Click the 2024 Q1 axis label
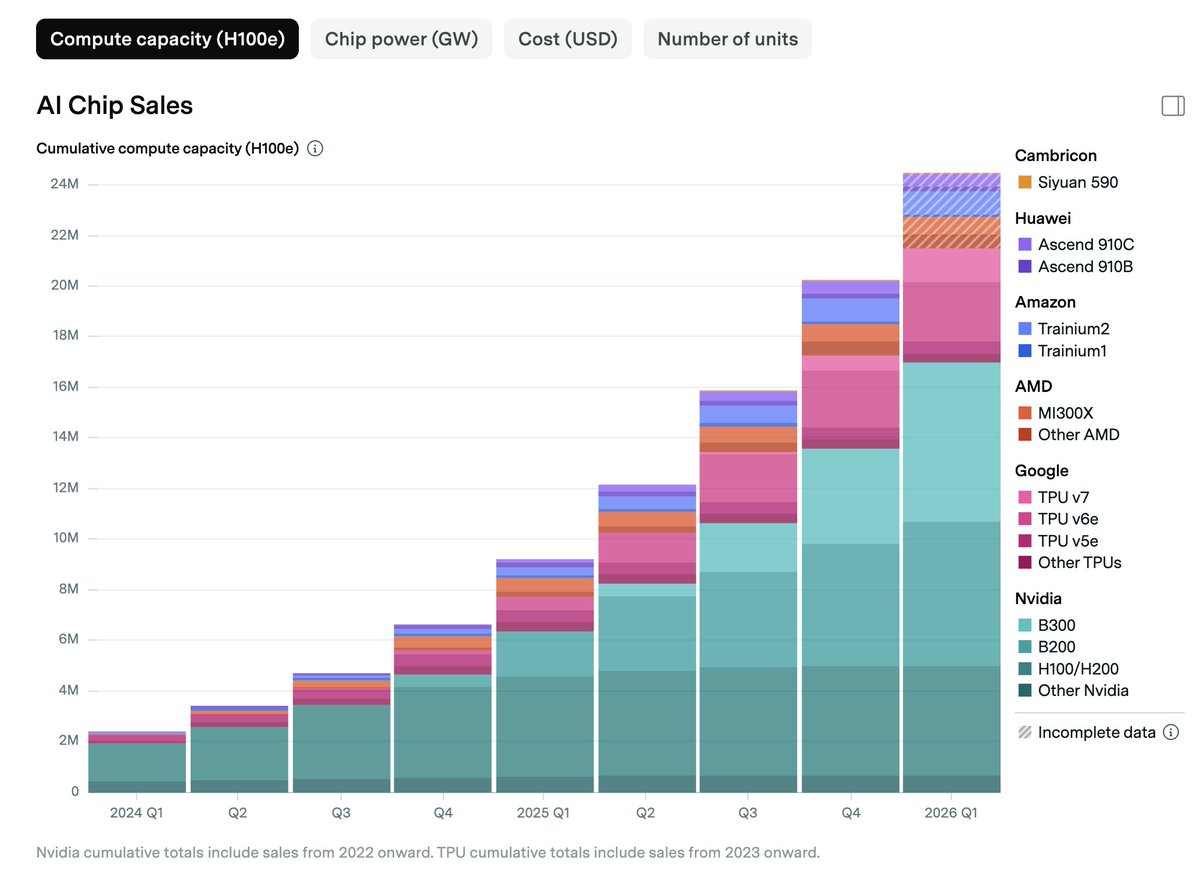The height and width of the screenshot is (871, 1200). pyautogui.click(x=136, y=813)
